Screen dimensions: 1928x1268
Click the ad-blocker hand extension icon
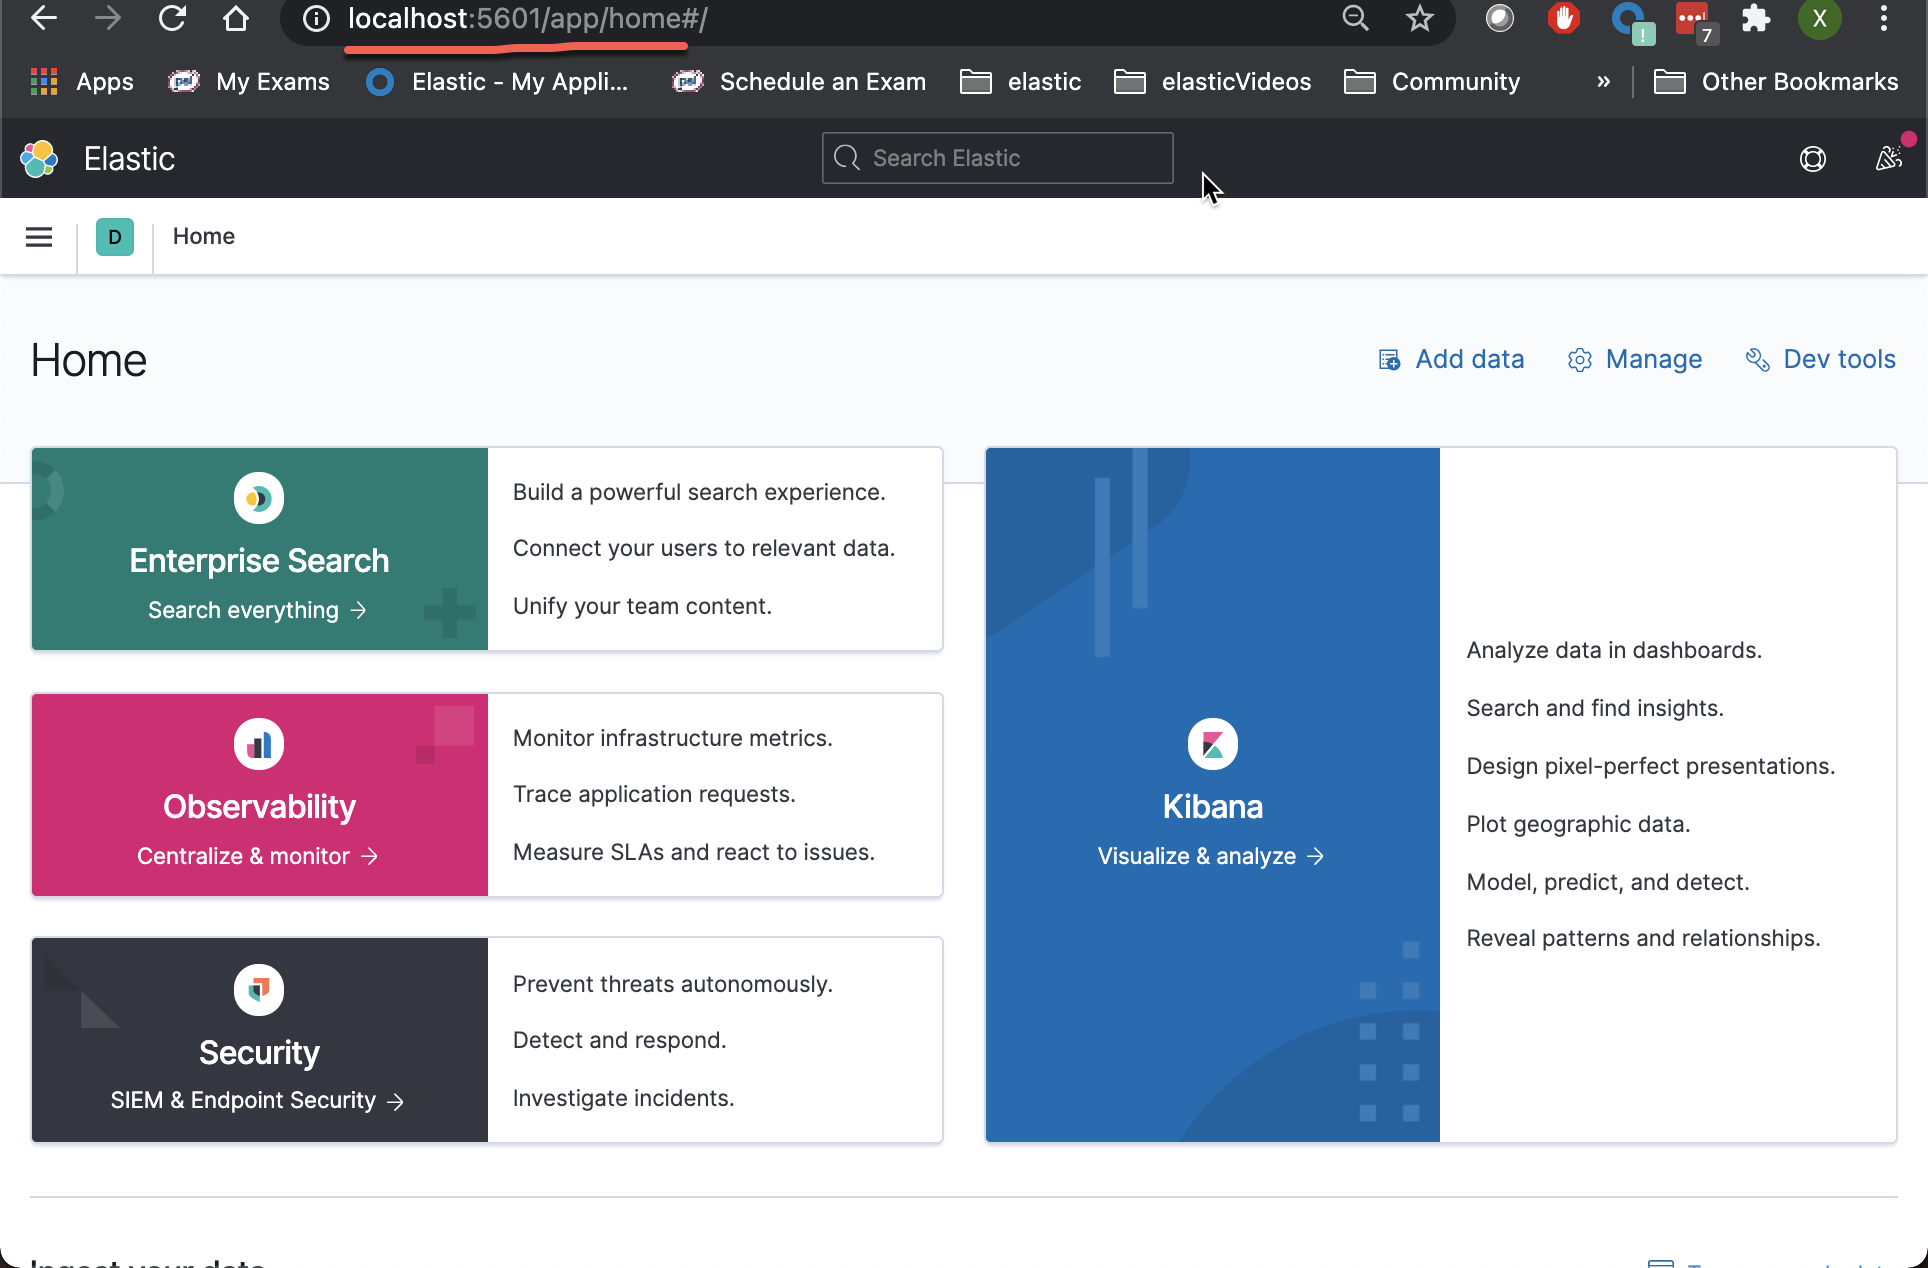(1563, 19)
